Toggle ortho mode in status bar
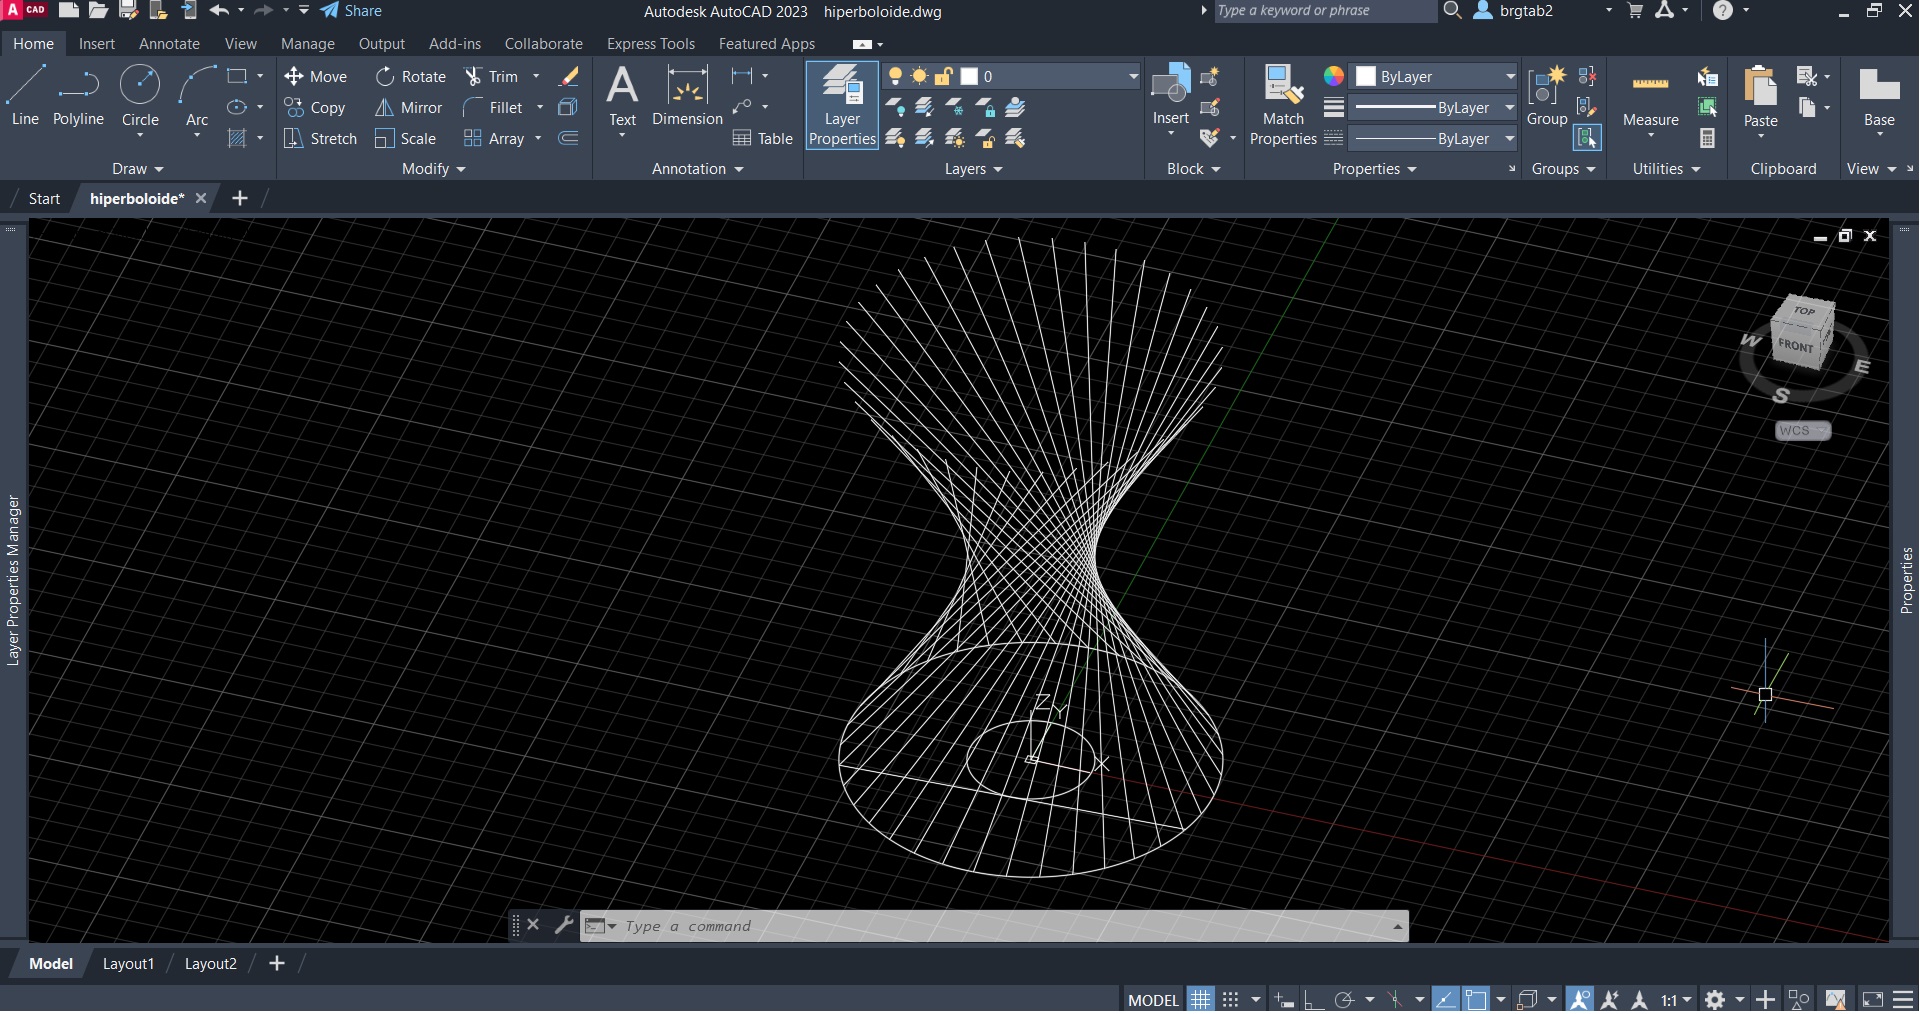 1313,999
